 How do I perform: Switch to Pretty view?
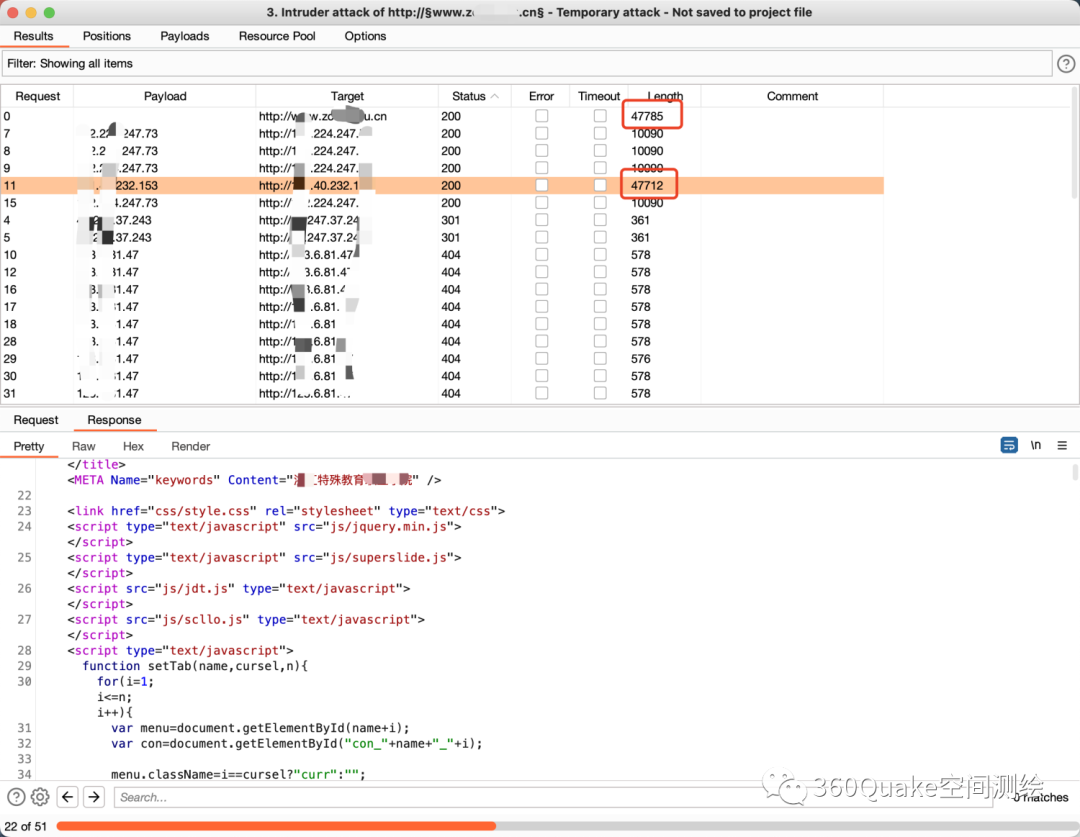[29, 446]
